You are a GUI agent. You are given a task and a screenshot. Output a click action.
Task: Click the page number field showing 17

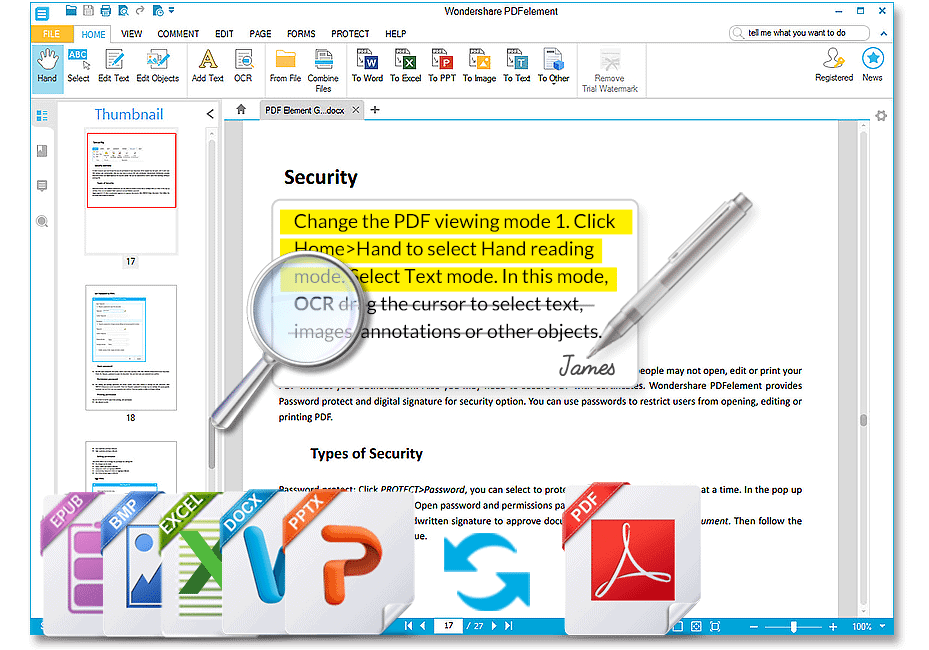click(449, 626)
